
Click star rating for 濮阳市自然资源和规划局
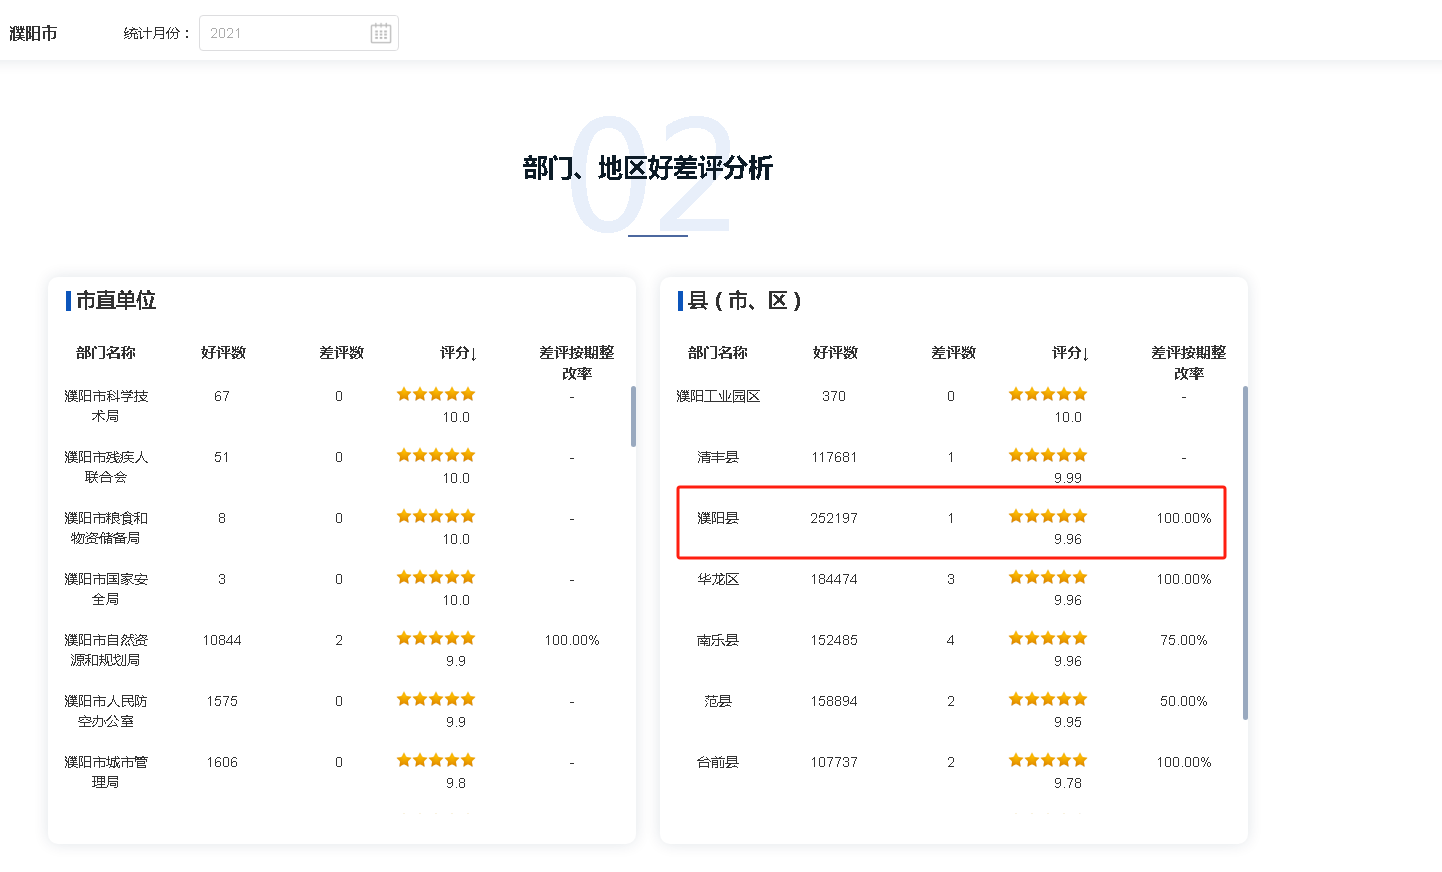(x=436, y=638)
